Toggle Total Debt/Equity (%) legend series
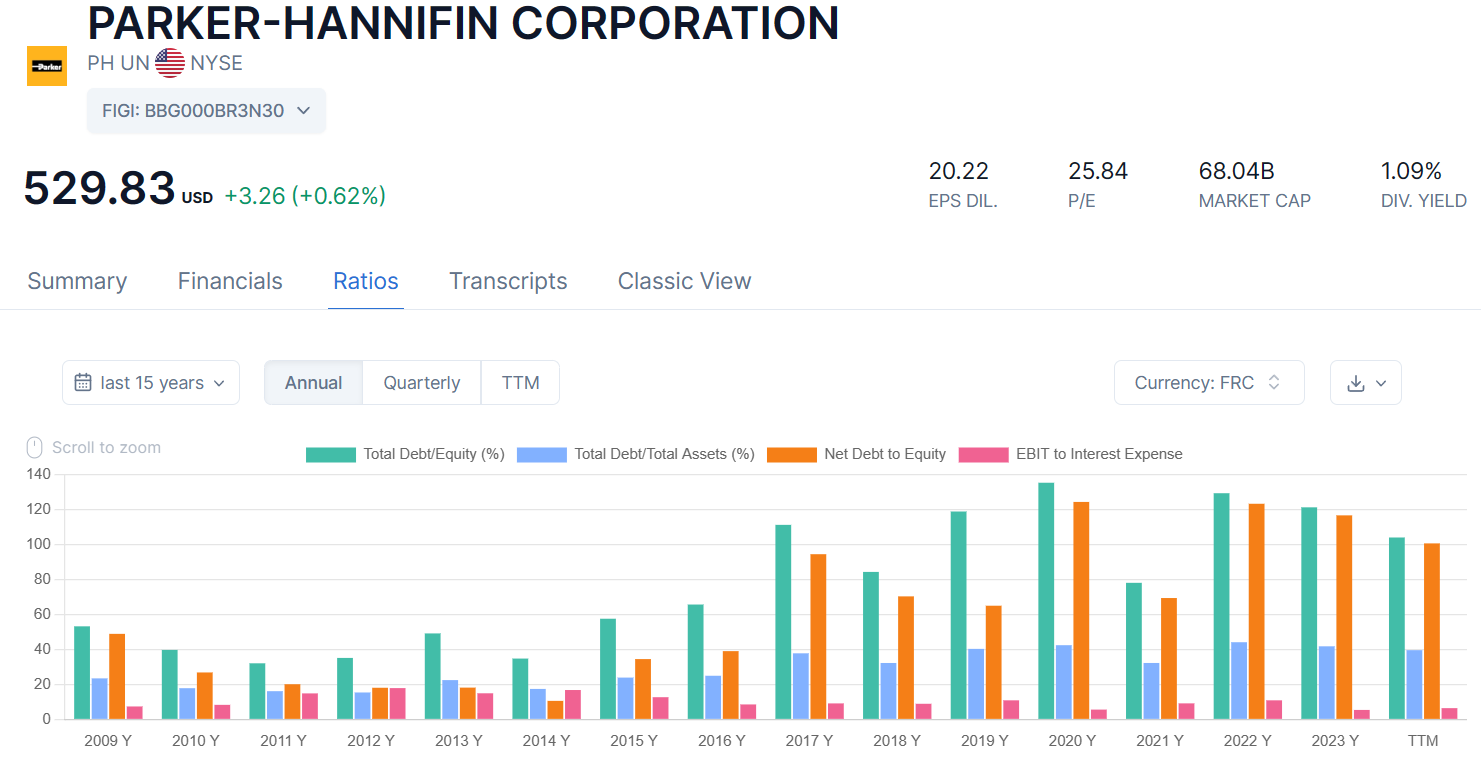This screenshot has height=763, width=1481. 405,454
